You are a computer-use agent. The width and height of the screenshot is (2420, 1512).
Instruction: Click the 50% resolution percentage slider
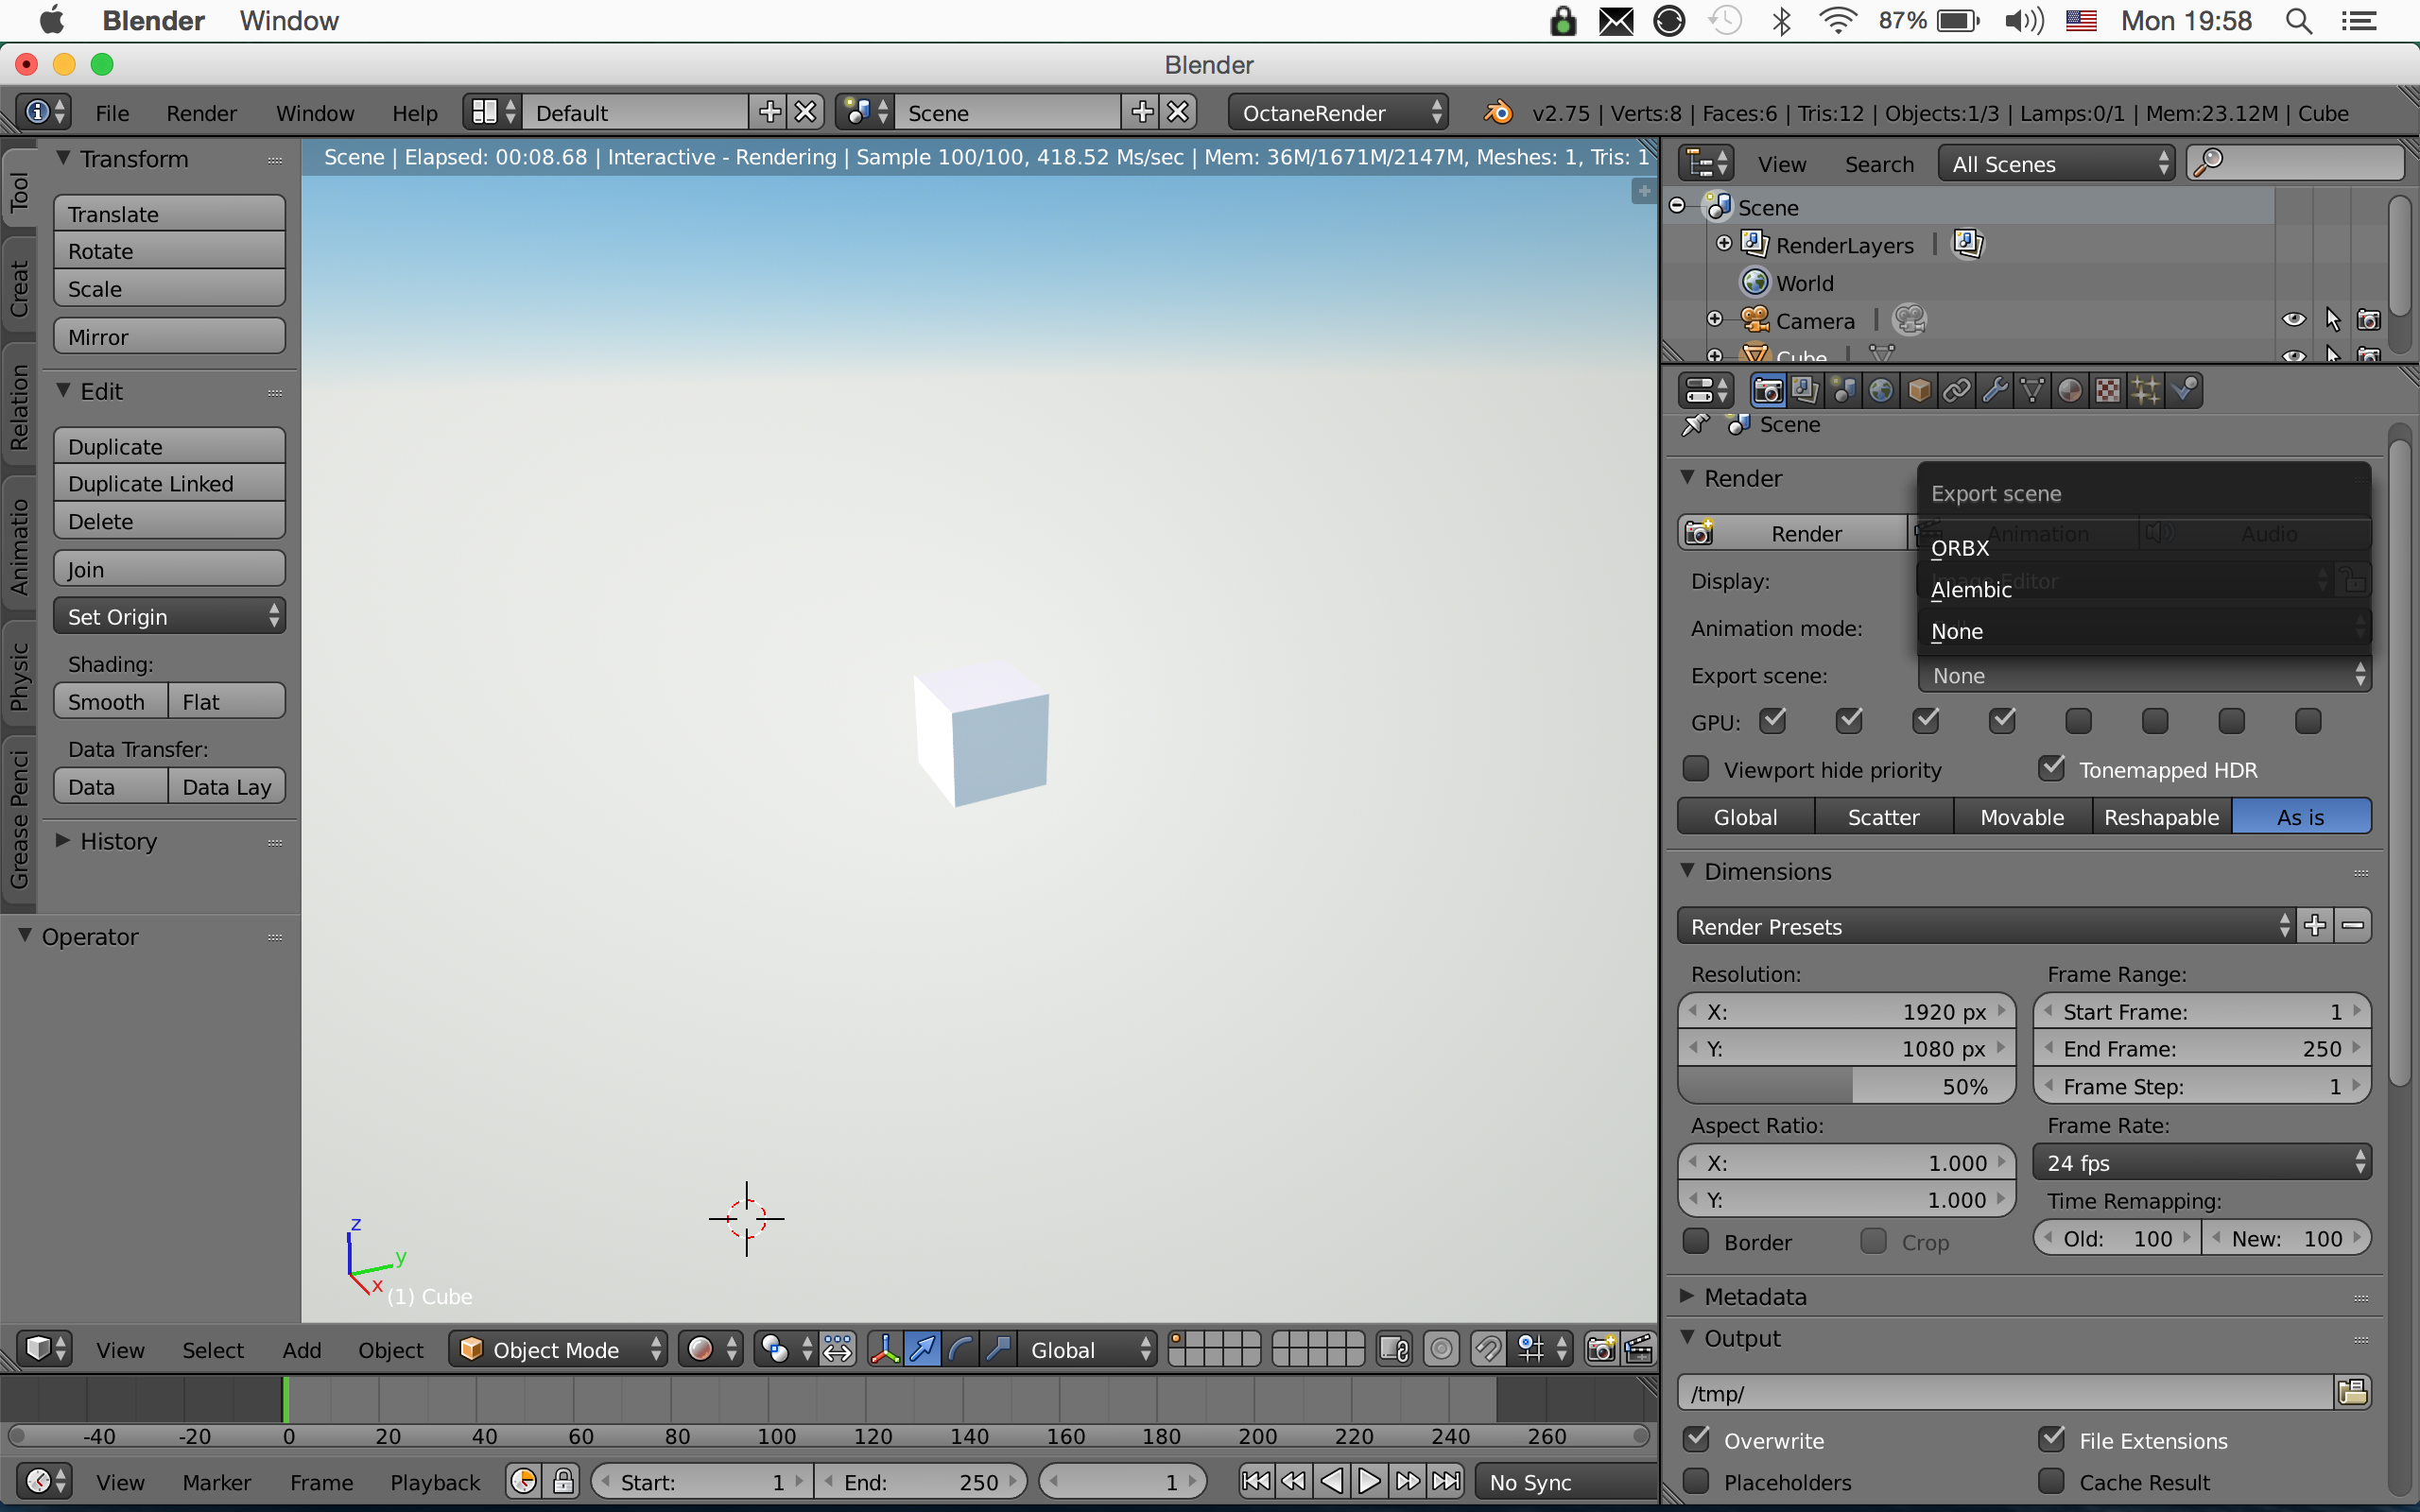click(1846, 1086)
